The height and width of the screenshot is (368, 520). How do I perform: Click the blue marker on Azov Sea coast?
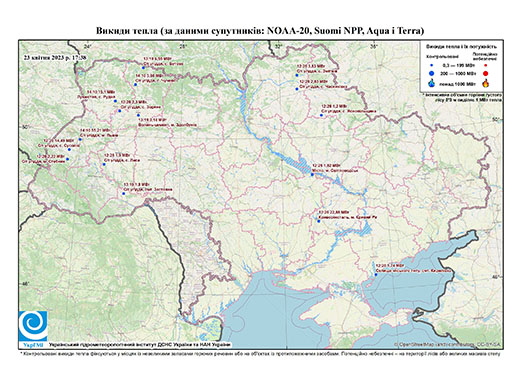376,275
